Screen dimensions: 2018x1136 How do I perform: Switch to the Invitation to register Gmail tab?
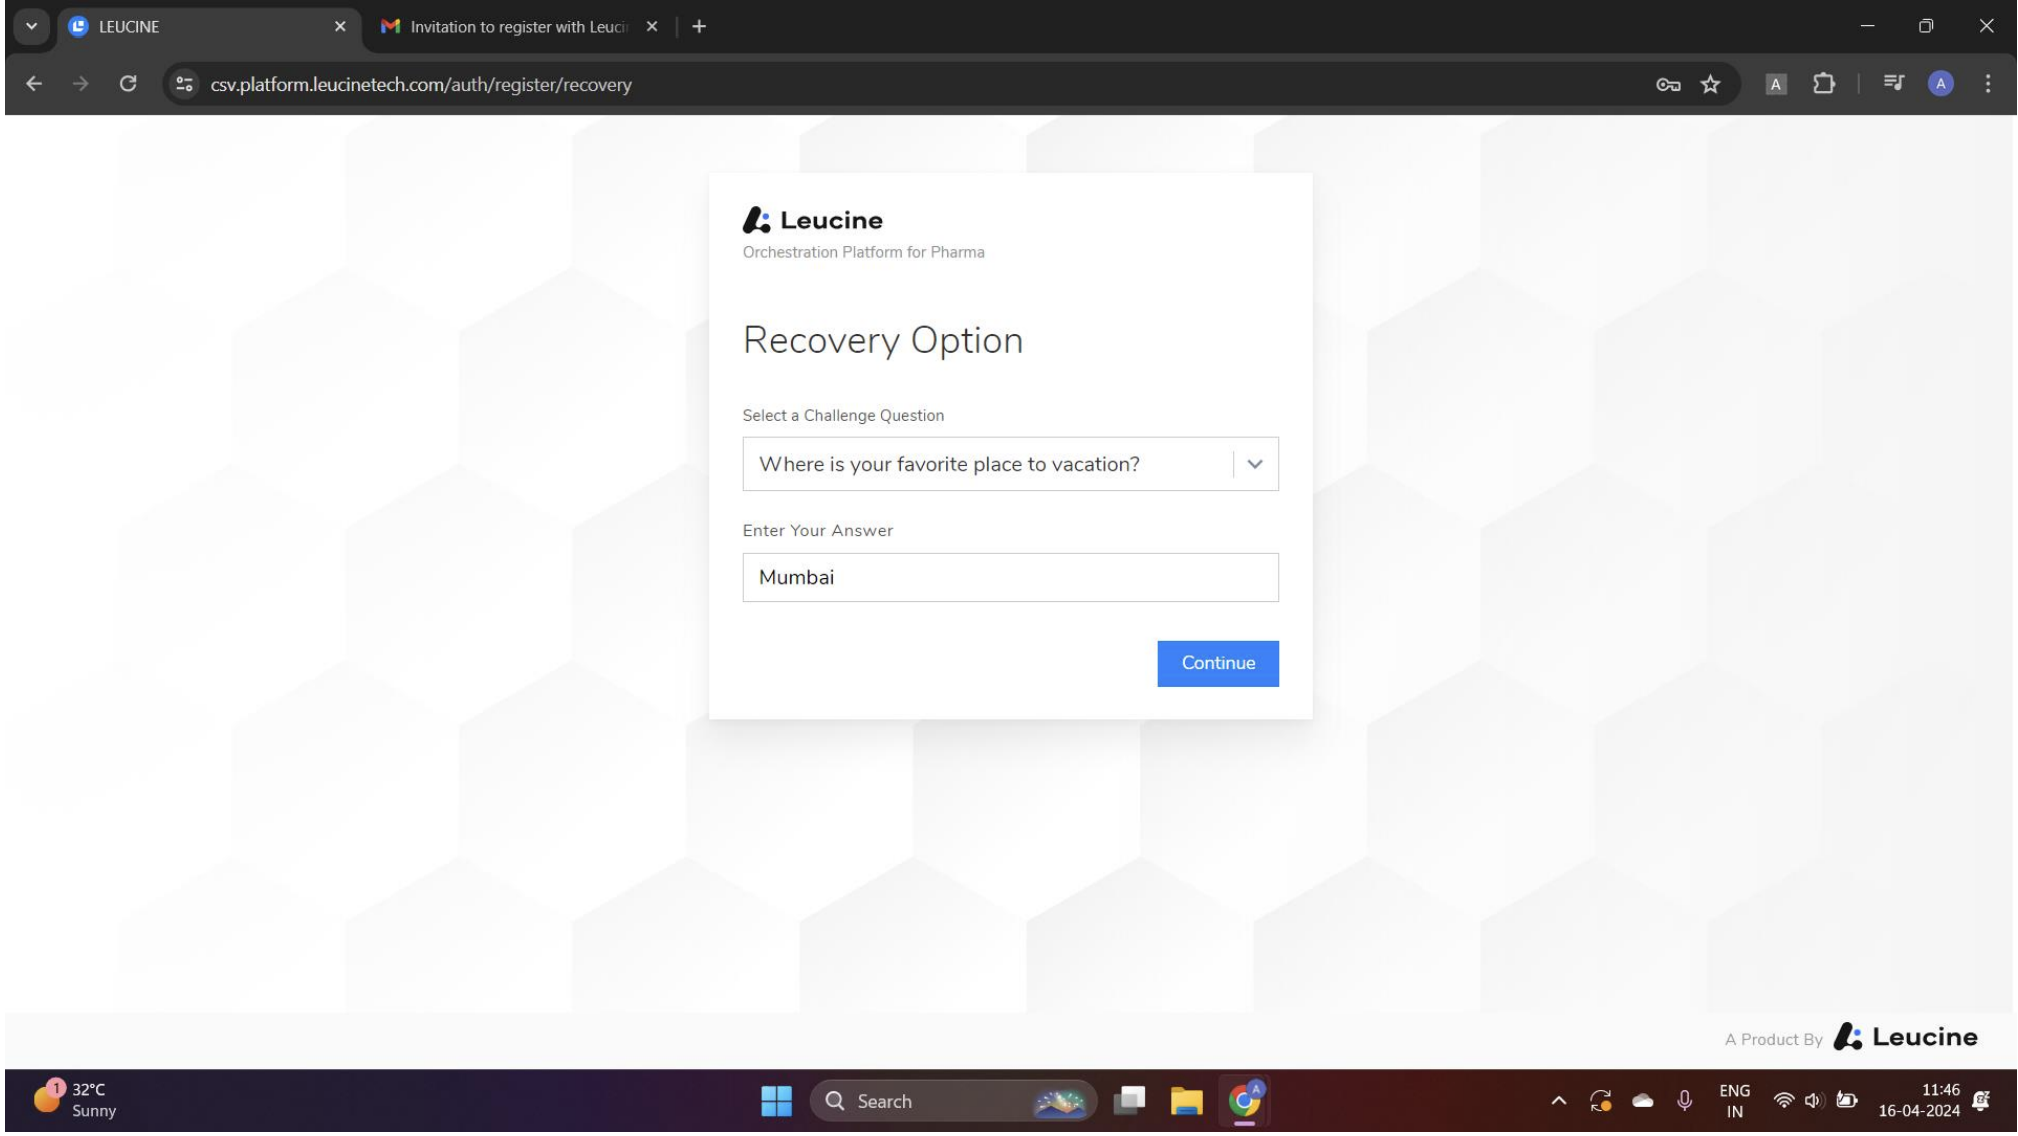pyautogui.click(x=510, y=26)
